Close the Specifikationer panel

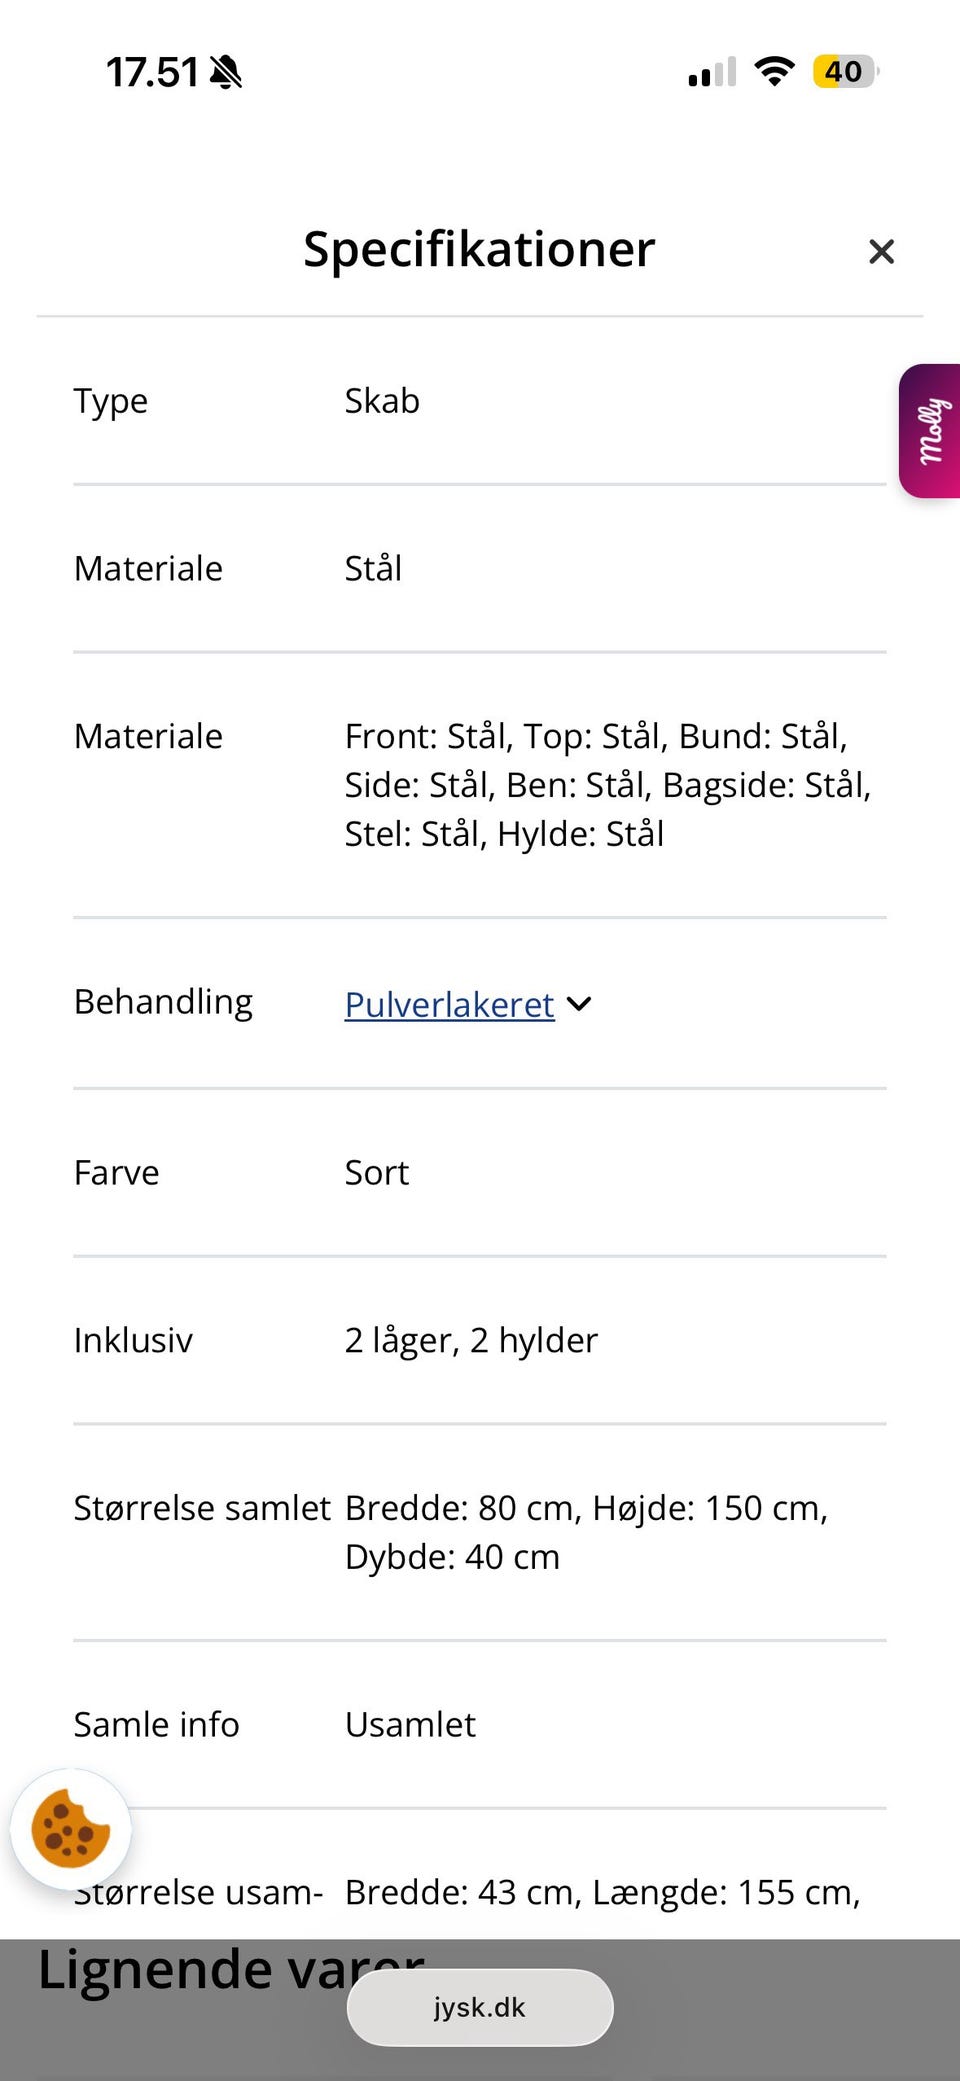[x=881, y=251]
